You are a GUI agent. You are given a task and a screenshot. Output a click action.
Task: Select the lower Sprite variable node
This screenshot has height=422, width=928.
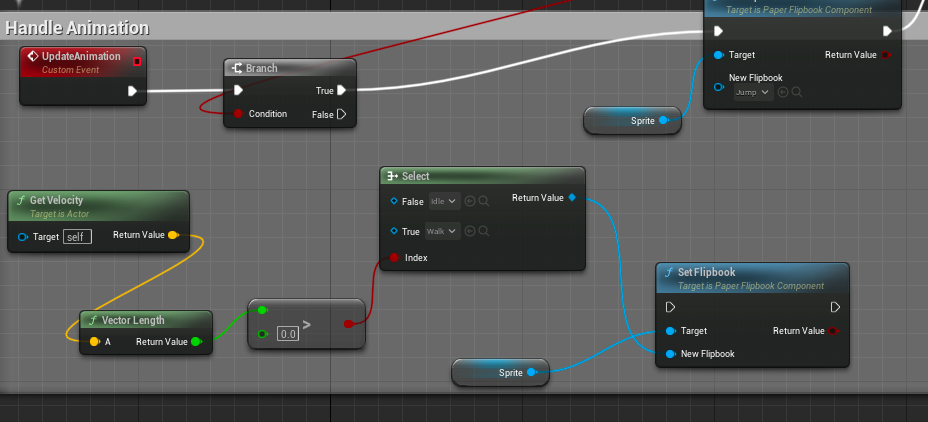pyautogui.click(x=500, y=372)
